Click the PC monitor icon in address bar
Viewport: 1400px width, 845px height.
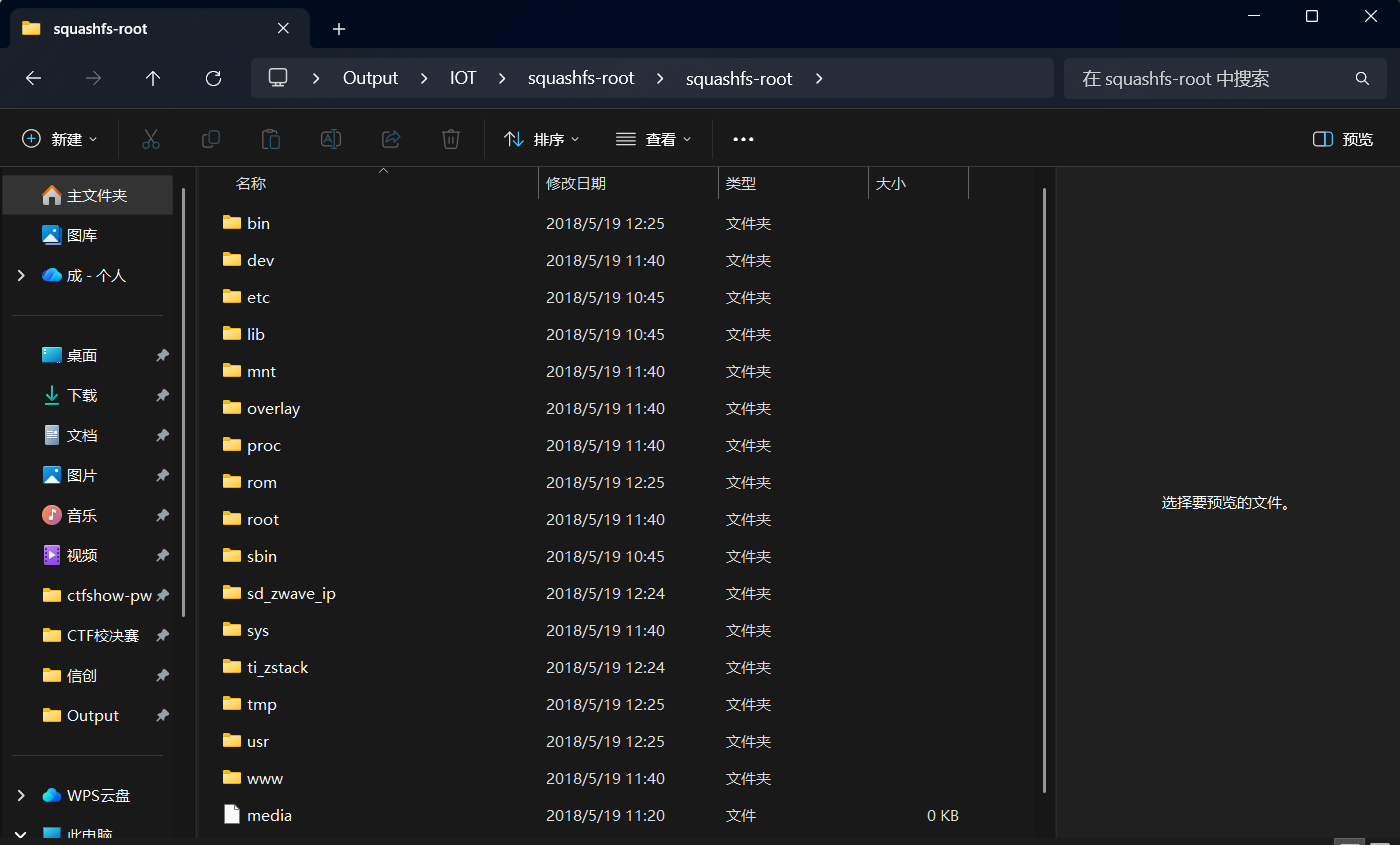coord(278,78)
